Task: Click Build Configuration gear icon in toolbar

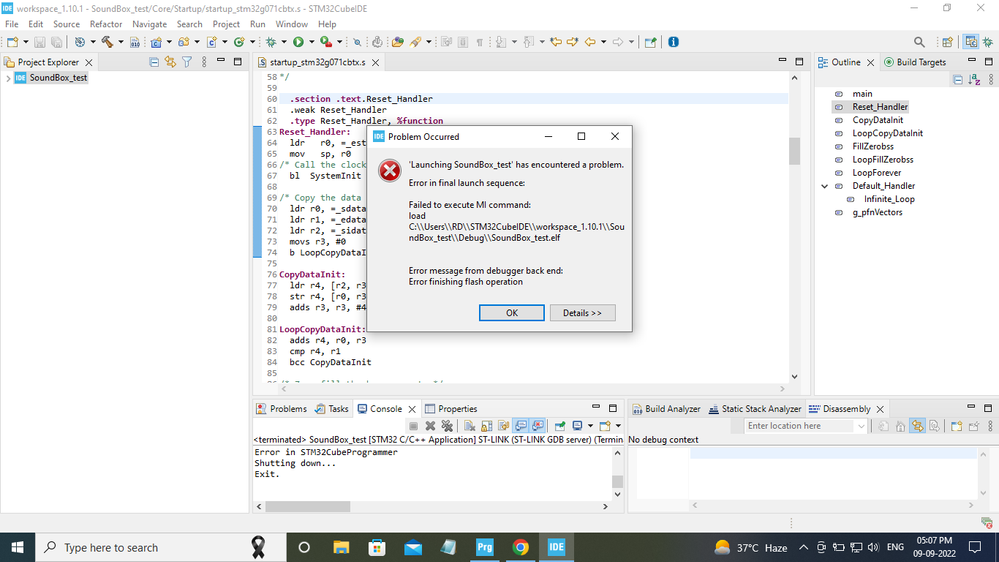Action: (80, 42)
